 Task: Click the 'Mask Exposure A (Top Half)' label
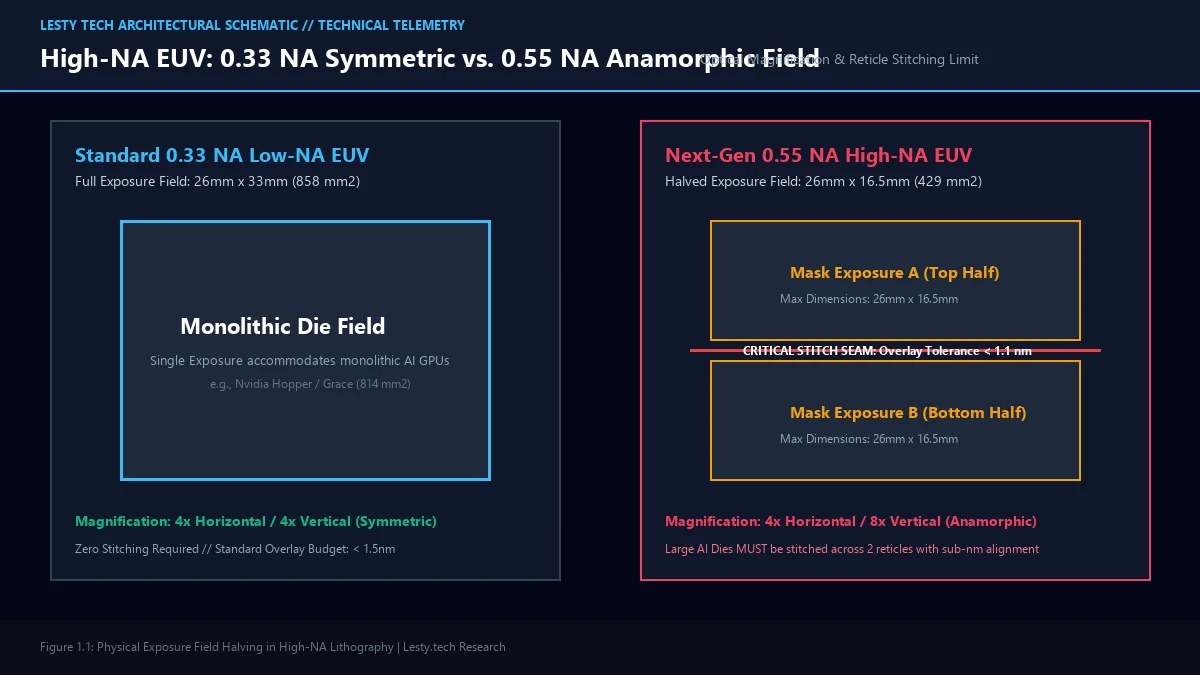[x=895, y=273]
